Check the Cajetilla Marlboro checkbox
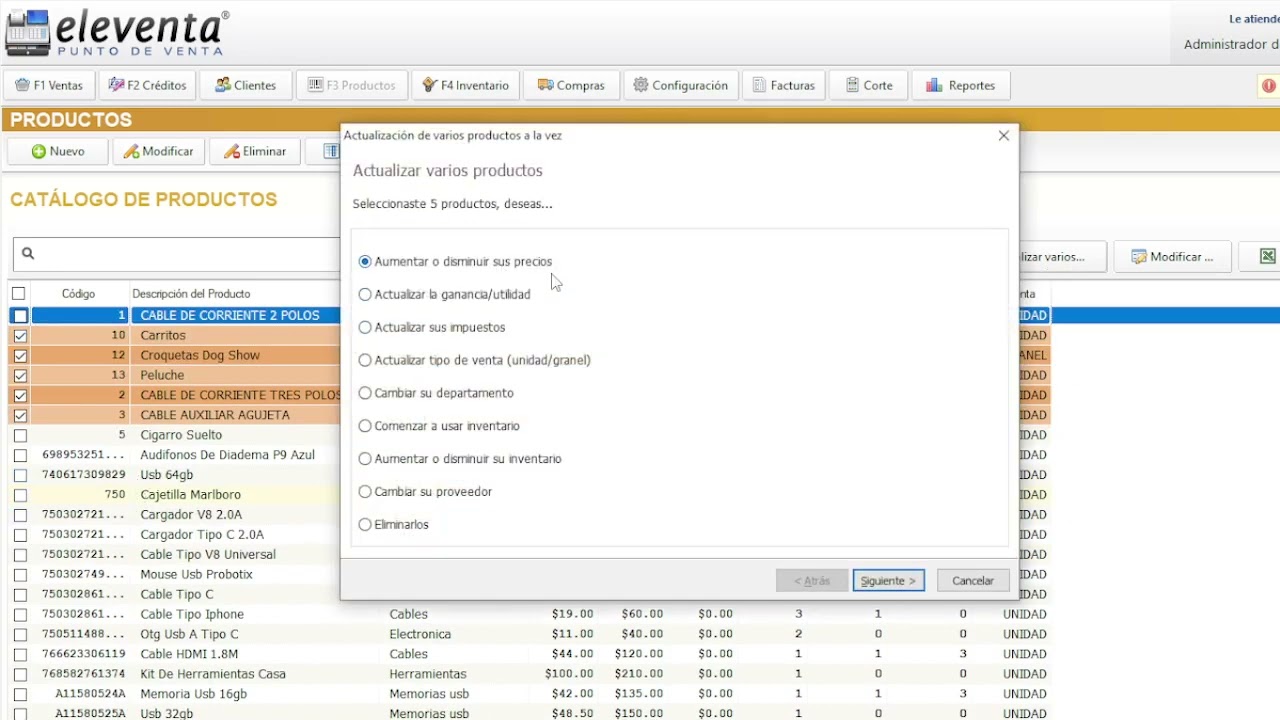Image resolution: width=1280 pixels, height=720 pixels. point(20,495)
